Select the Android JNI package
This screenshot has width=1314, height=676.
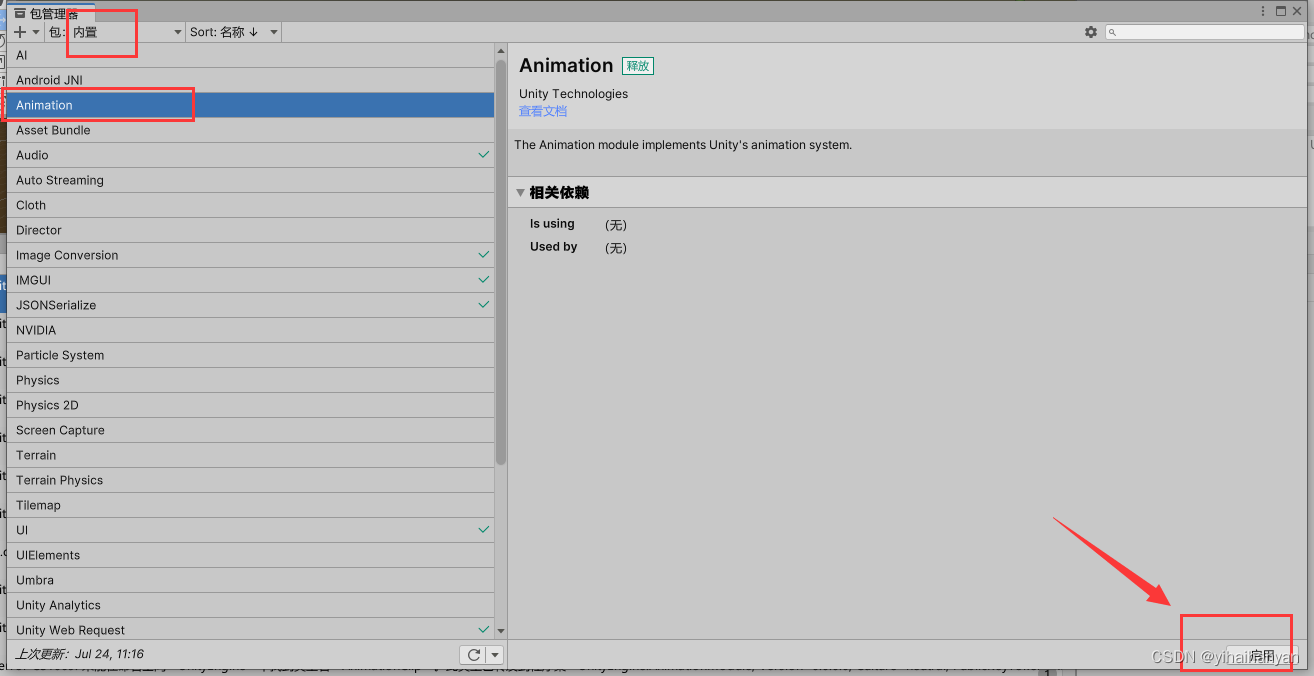coord(251,80)
